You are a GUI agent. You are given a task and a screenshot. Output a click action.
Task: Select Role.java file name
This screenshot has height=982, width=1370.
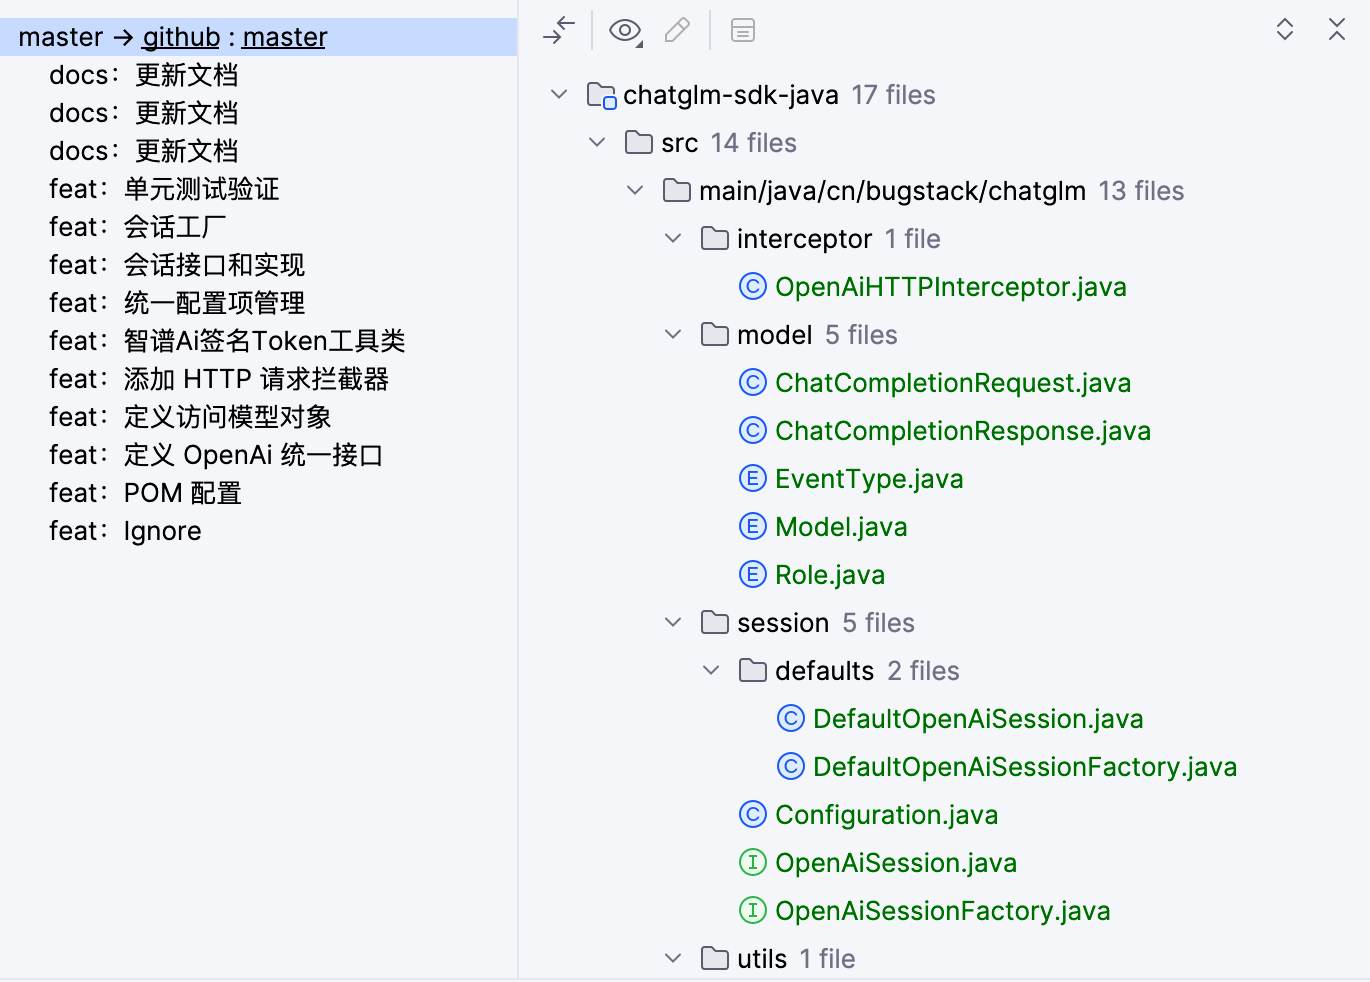pos(830,575)
